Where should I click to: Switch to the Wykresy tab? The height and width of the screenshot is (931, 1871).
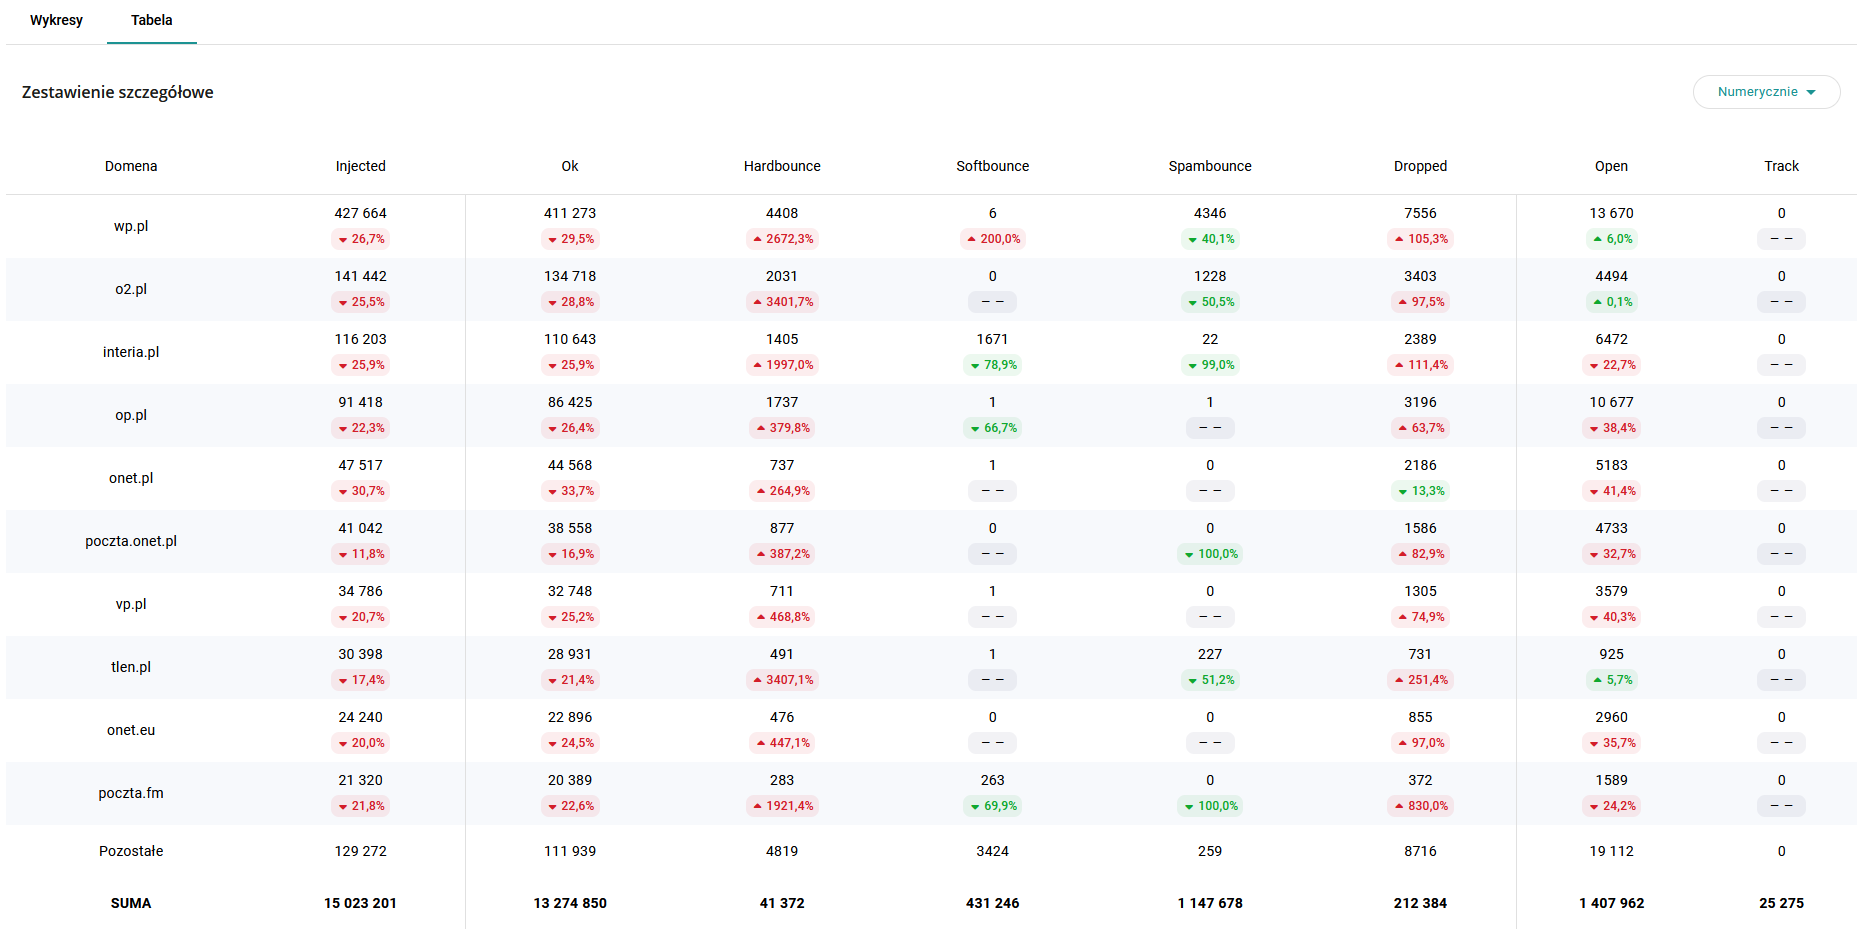(x=56, y=20)
